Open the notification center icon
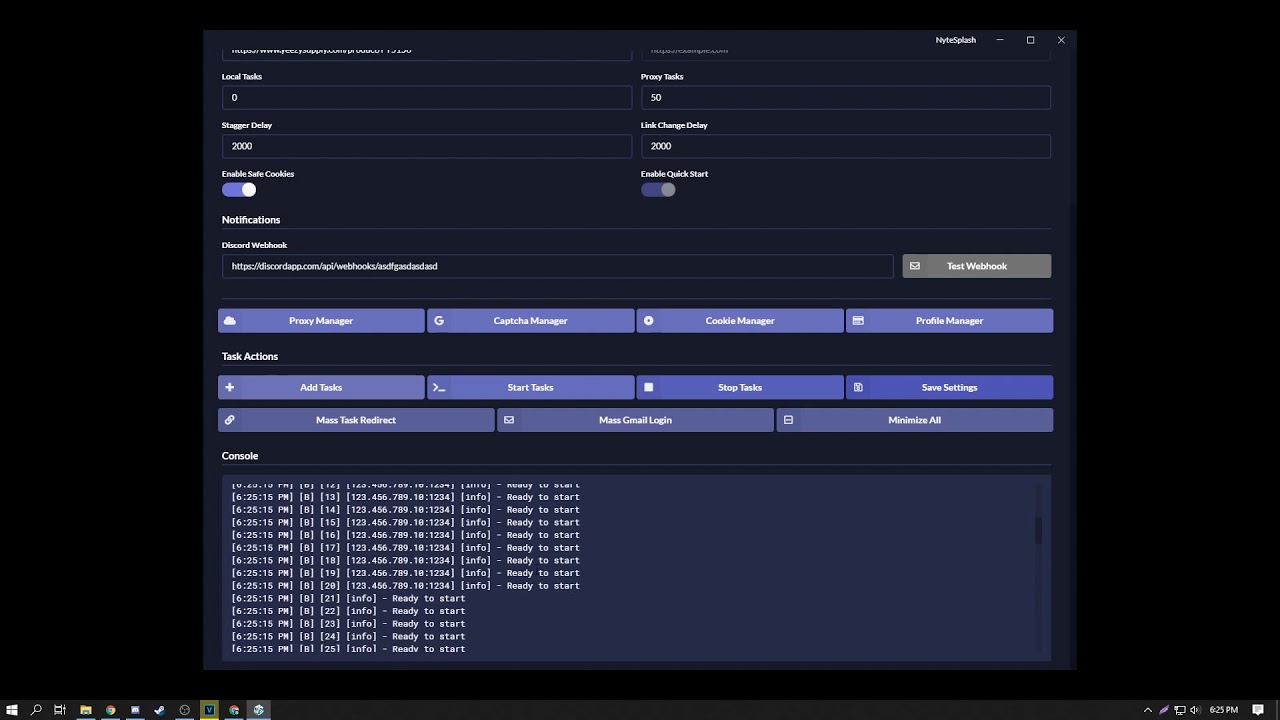This screenshot has height=720, width=1280. tap(1258, 710)
